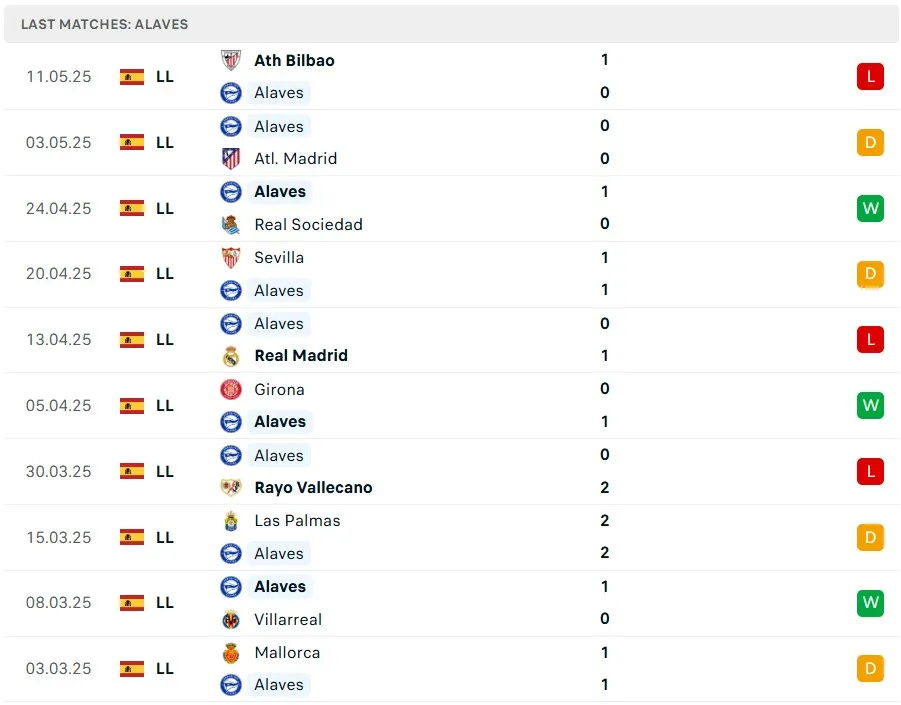Click the Las Palmas club crest
Screen dimensions: 901x705
coord(231,520)
